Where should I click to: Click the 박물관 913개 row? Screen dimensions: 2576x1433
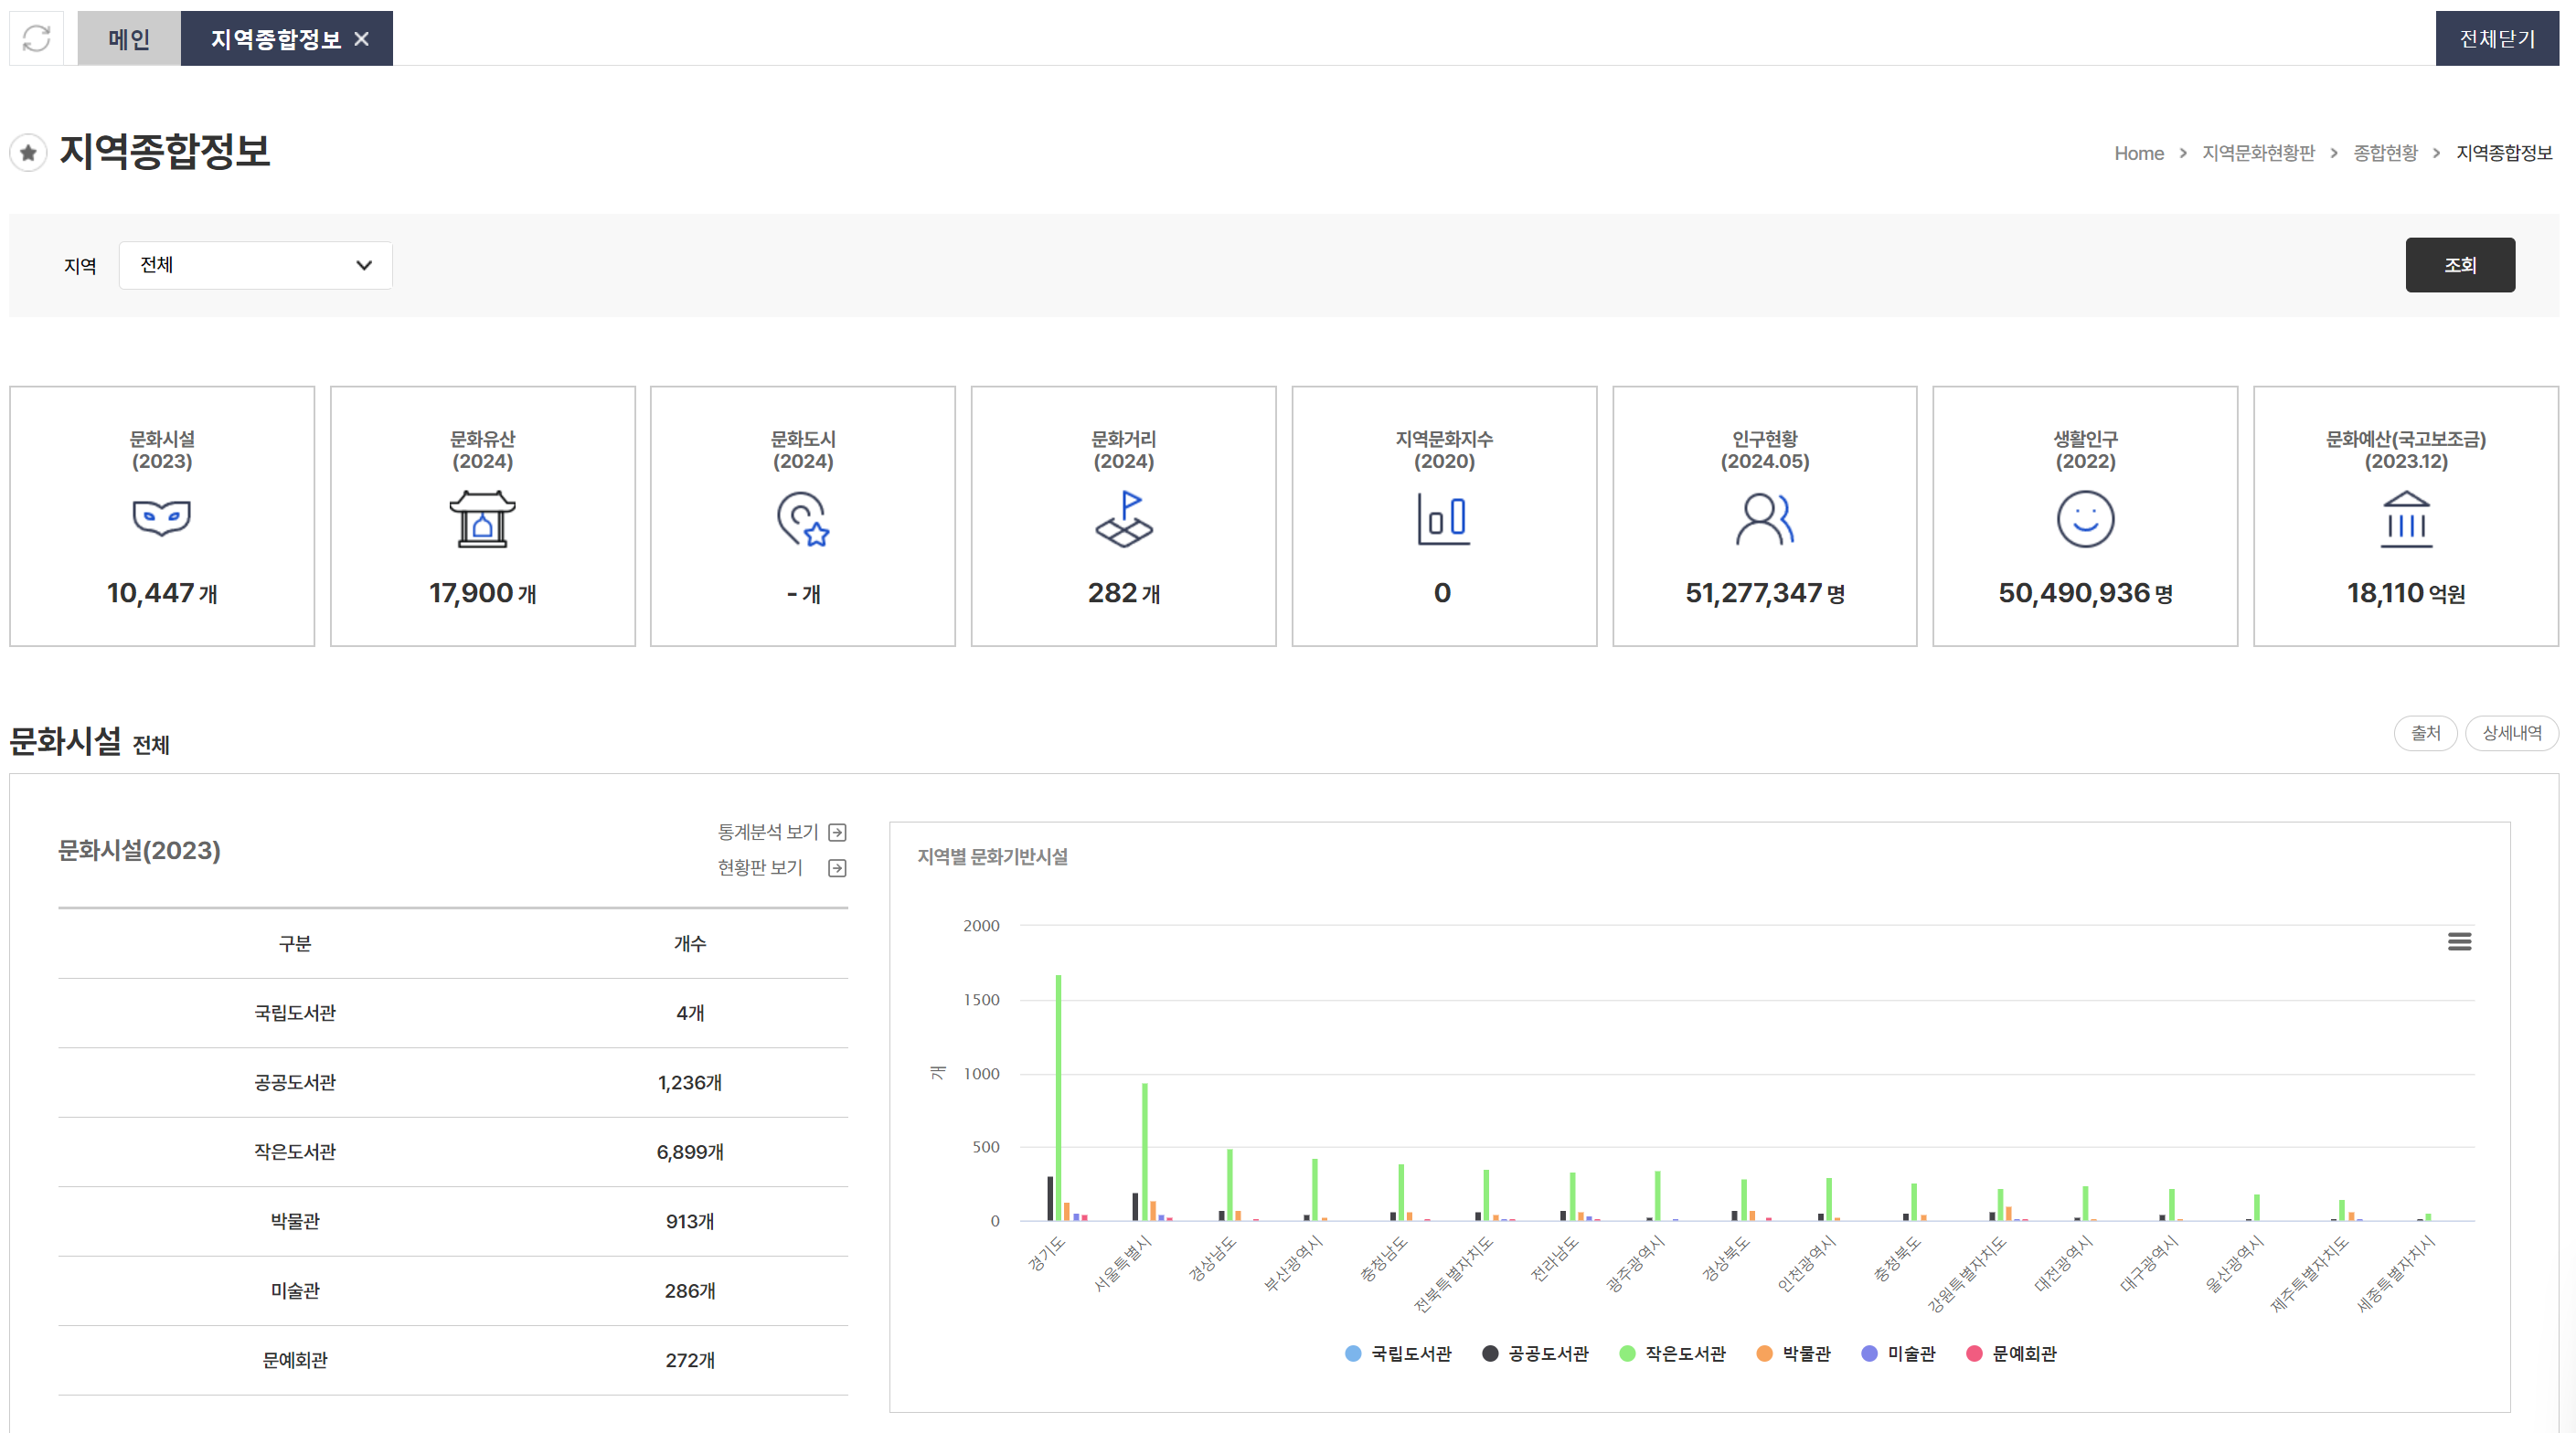[x=453, y=1221]
